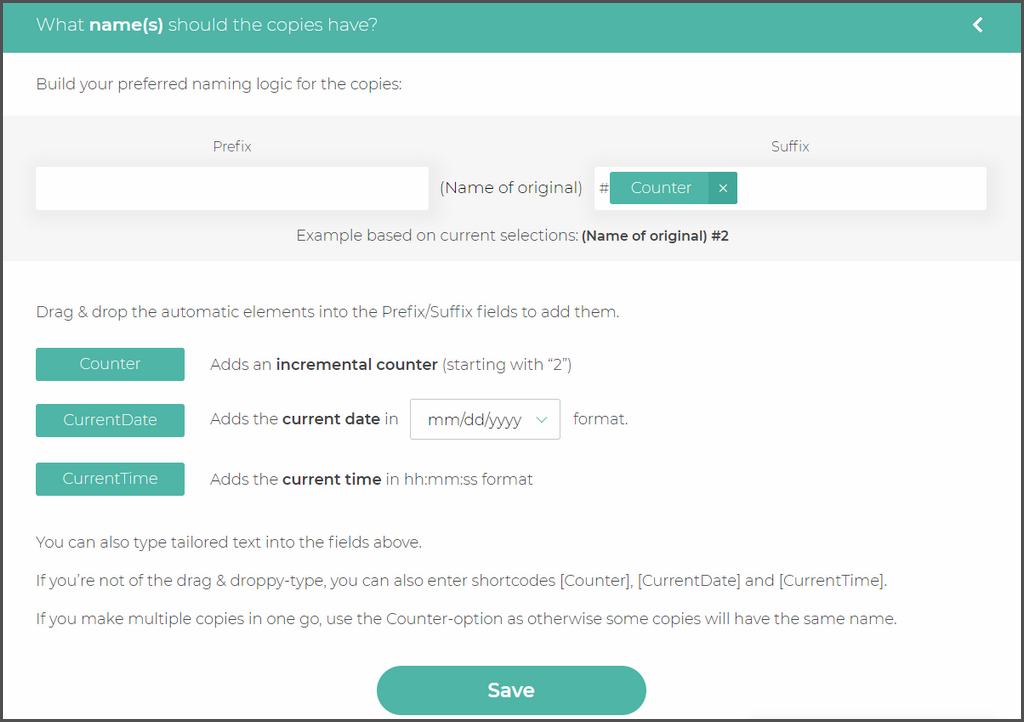Click the "incremental counter" description text
1024x722 pixels.
(357, 365)
